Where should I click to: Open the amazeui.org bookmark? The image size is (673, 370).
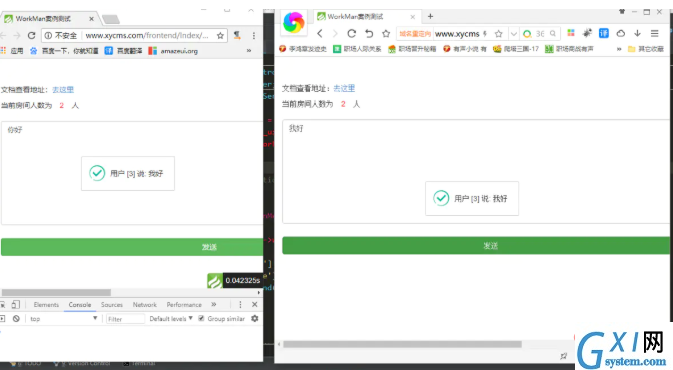[173, 51]
